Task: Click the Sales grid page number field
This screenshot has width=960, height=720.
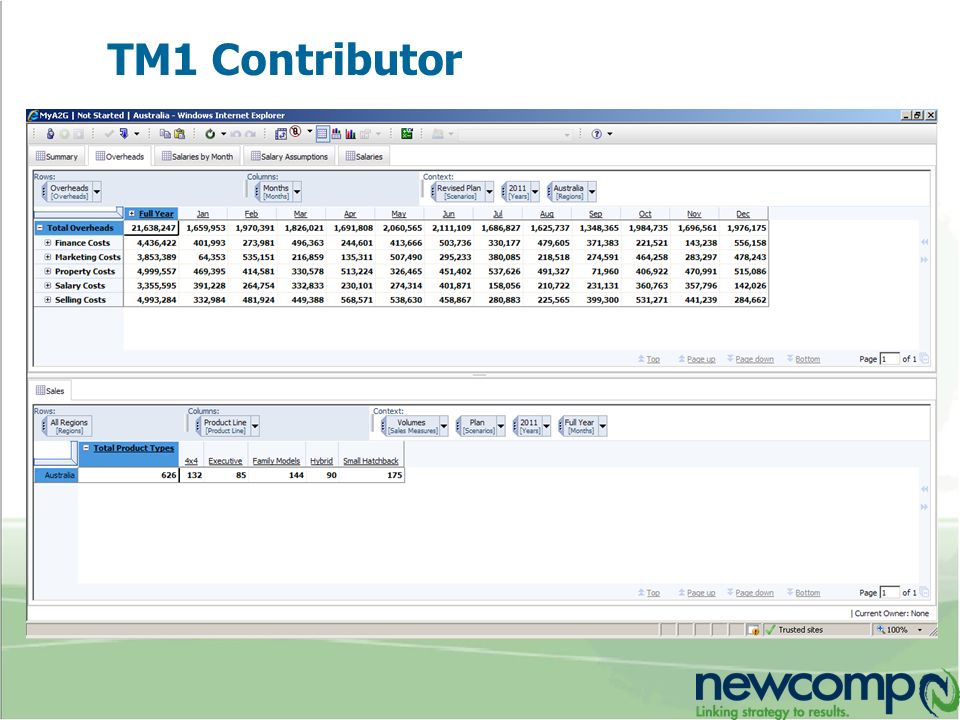Action: click(x=890, y=592)
